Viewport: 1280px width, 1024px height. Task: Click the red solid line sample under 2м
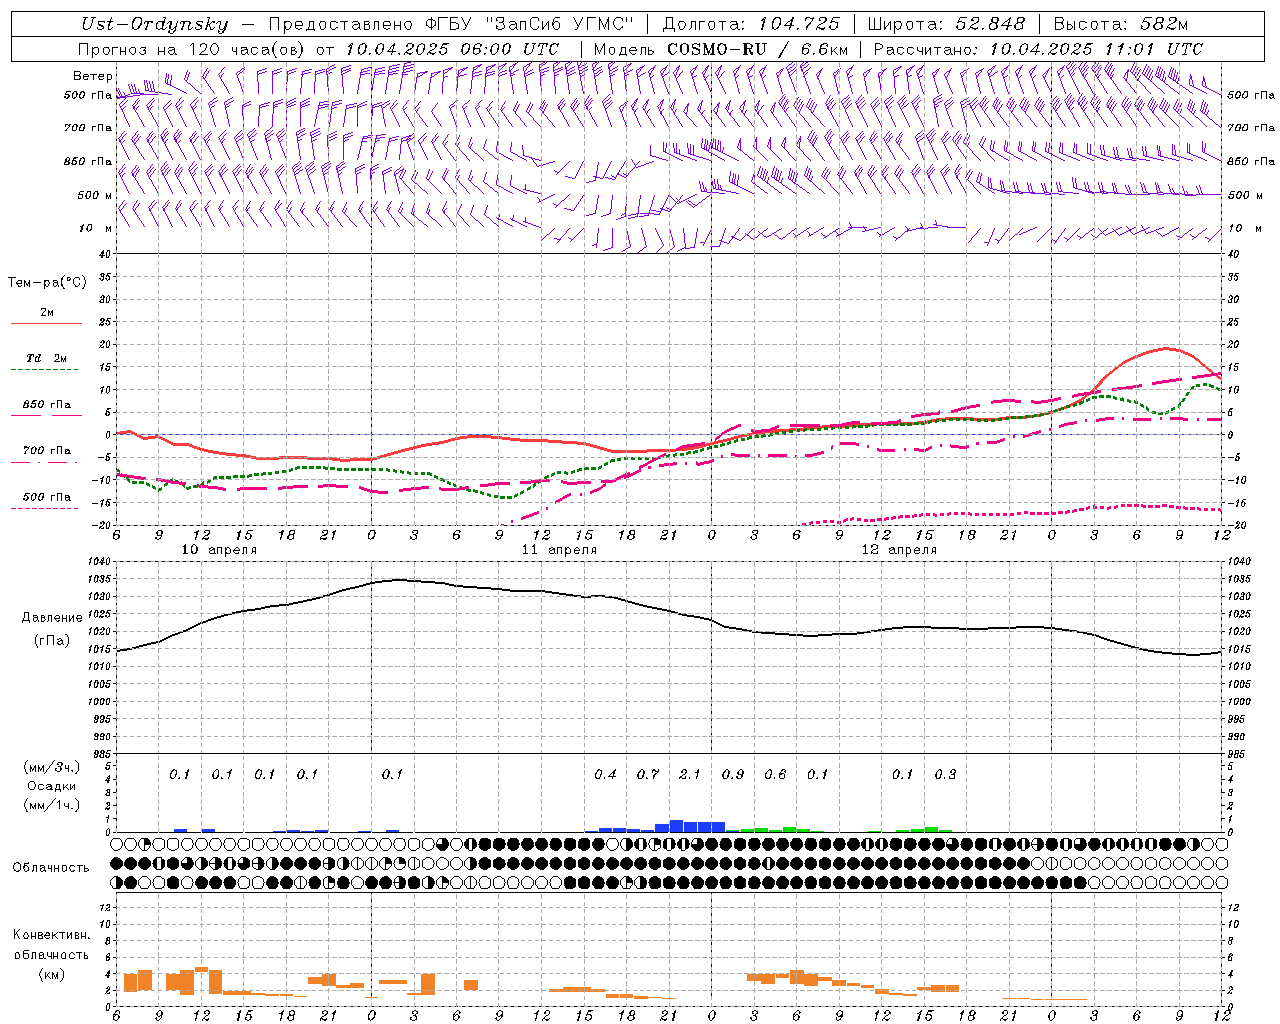(x=46, y=324)
